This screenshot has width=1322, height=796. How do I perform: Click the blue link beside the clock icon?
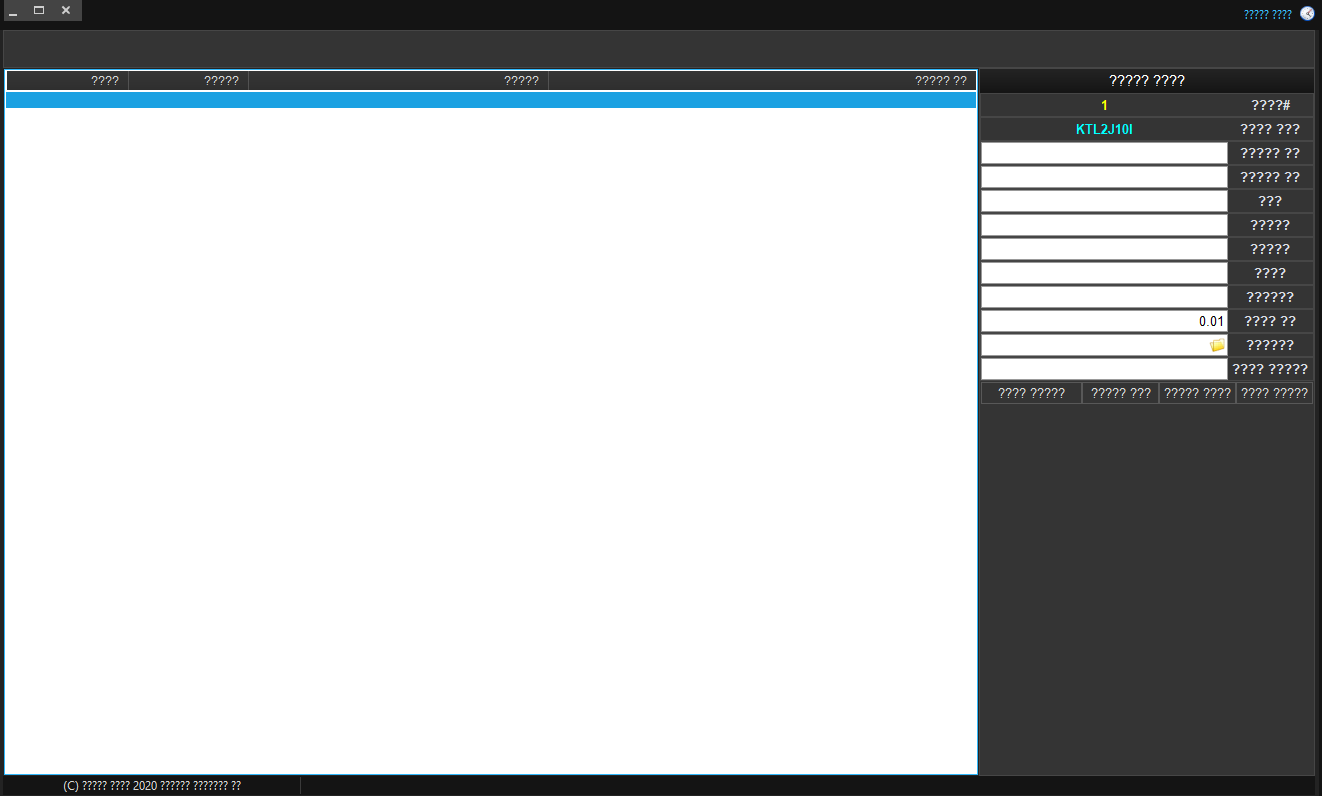click(1268, 14)
